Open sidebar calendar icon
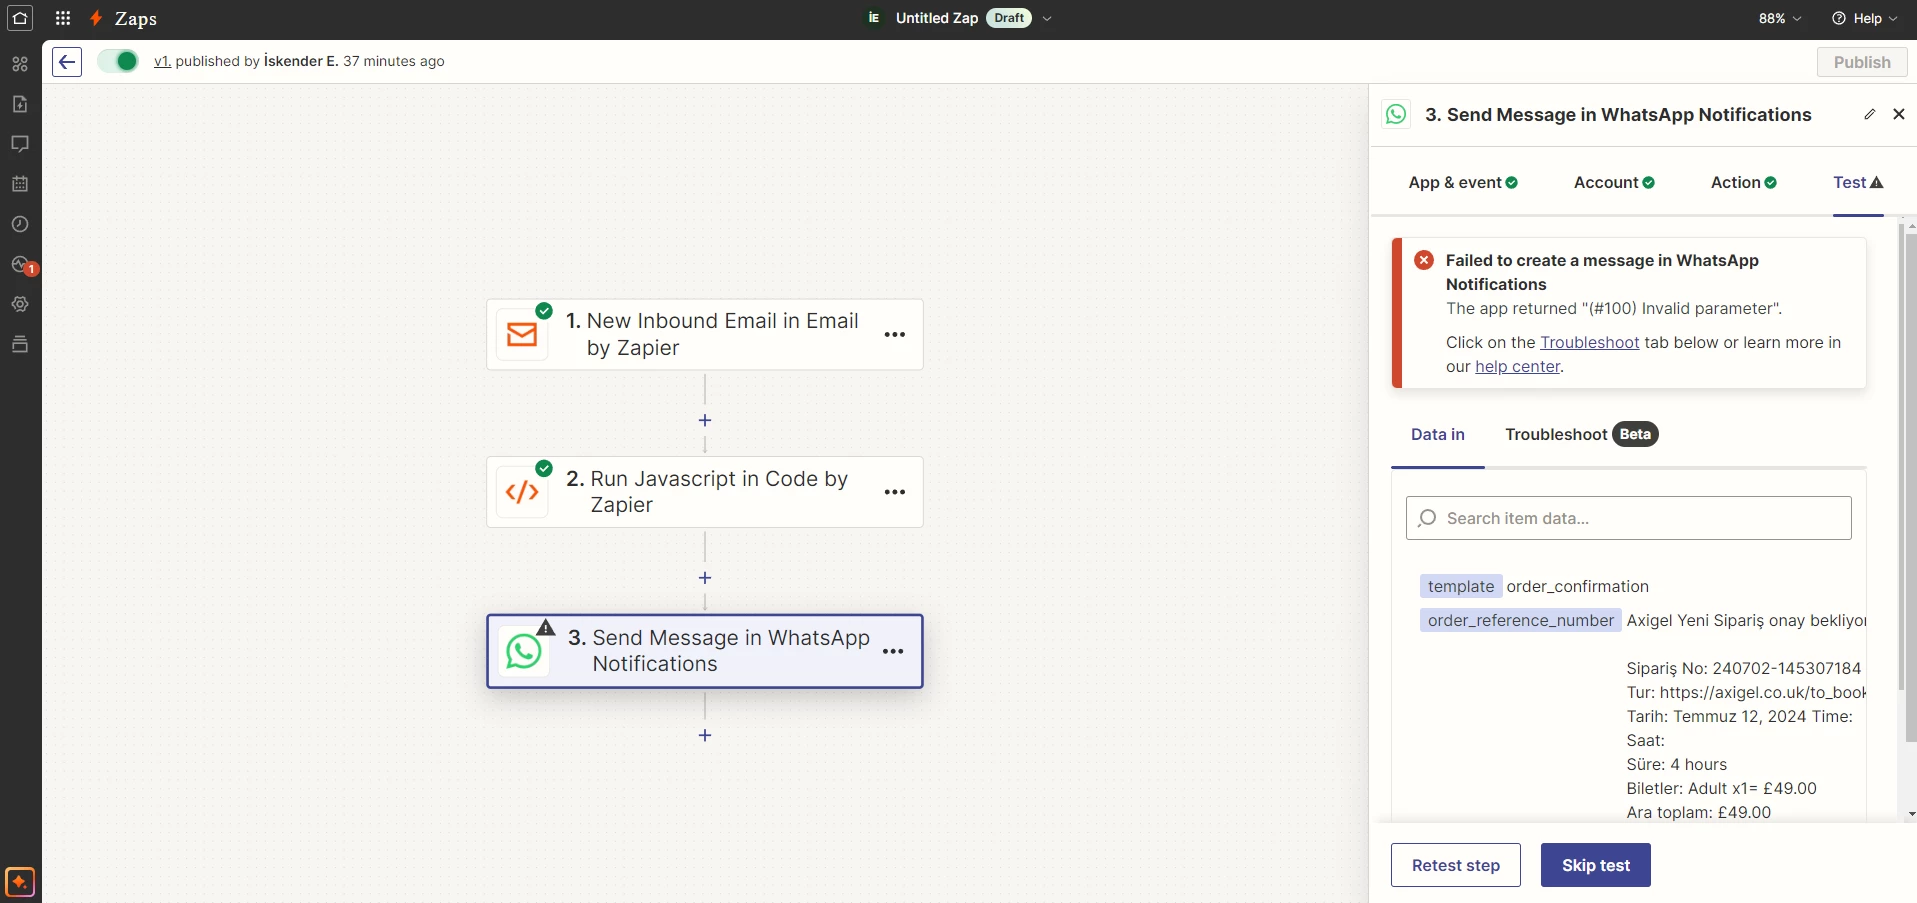Image resolution: width=1917 pixels, height=903 pixels. click(x=20, y=184)
